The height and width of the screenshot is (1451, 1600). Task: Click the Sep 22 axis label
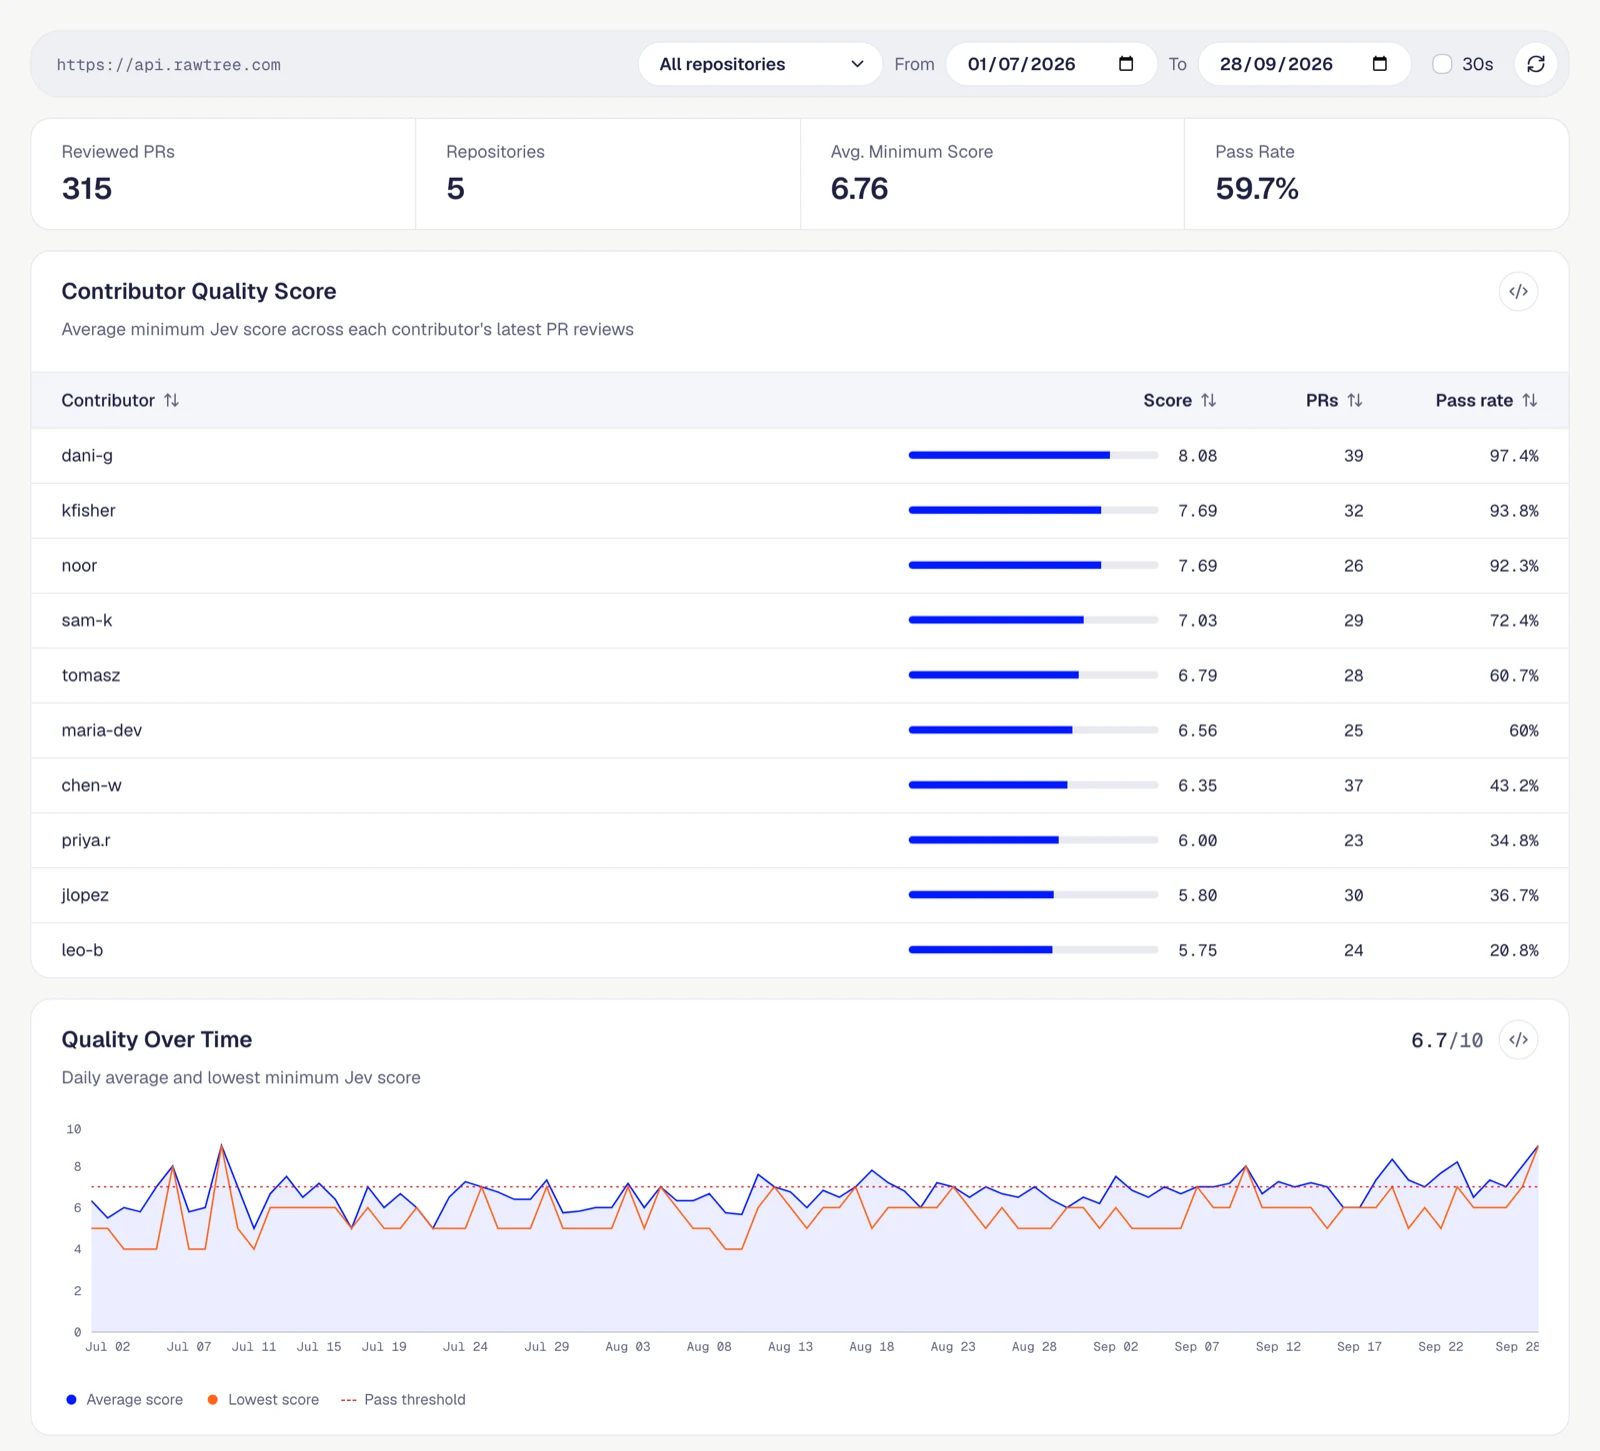coord(1440,1347)
